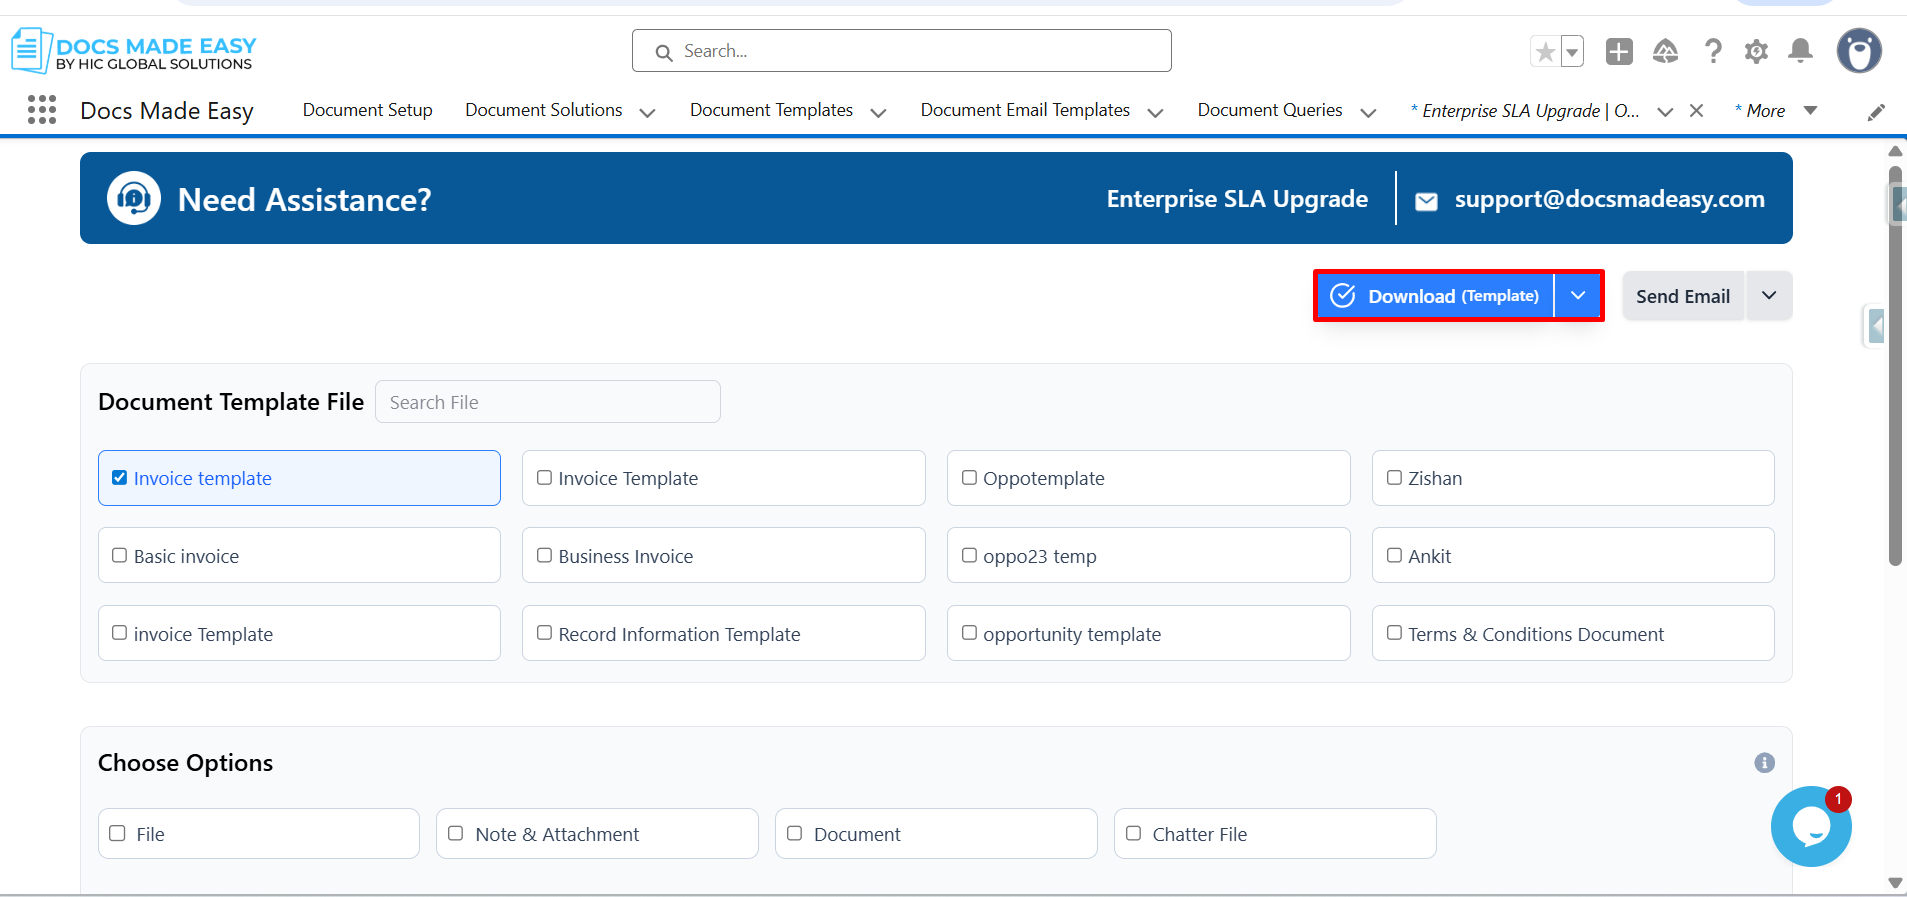Select the Enterprise SLA Upgrade tab
The image size is (1907, 897).
(1525, 111)
